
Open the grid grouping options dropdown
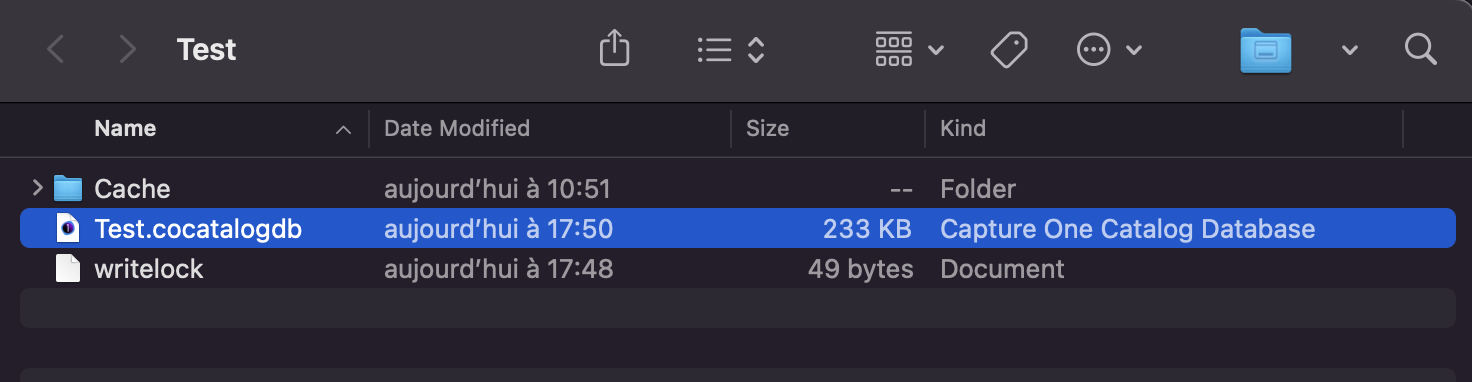909,49
